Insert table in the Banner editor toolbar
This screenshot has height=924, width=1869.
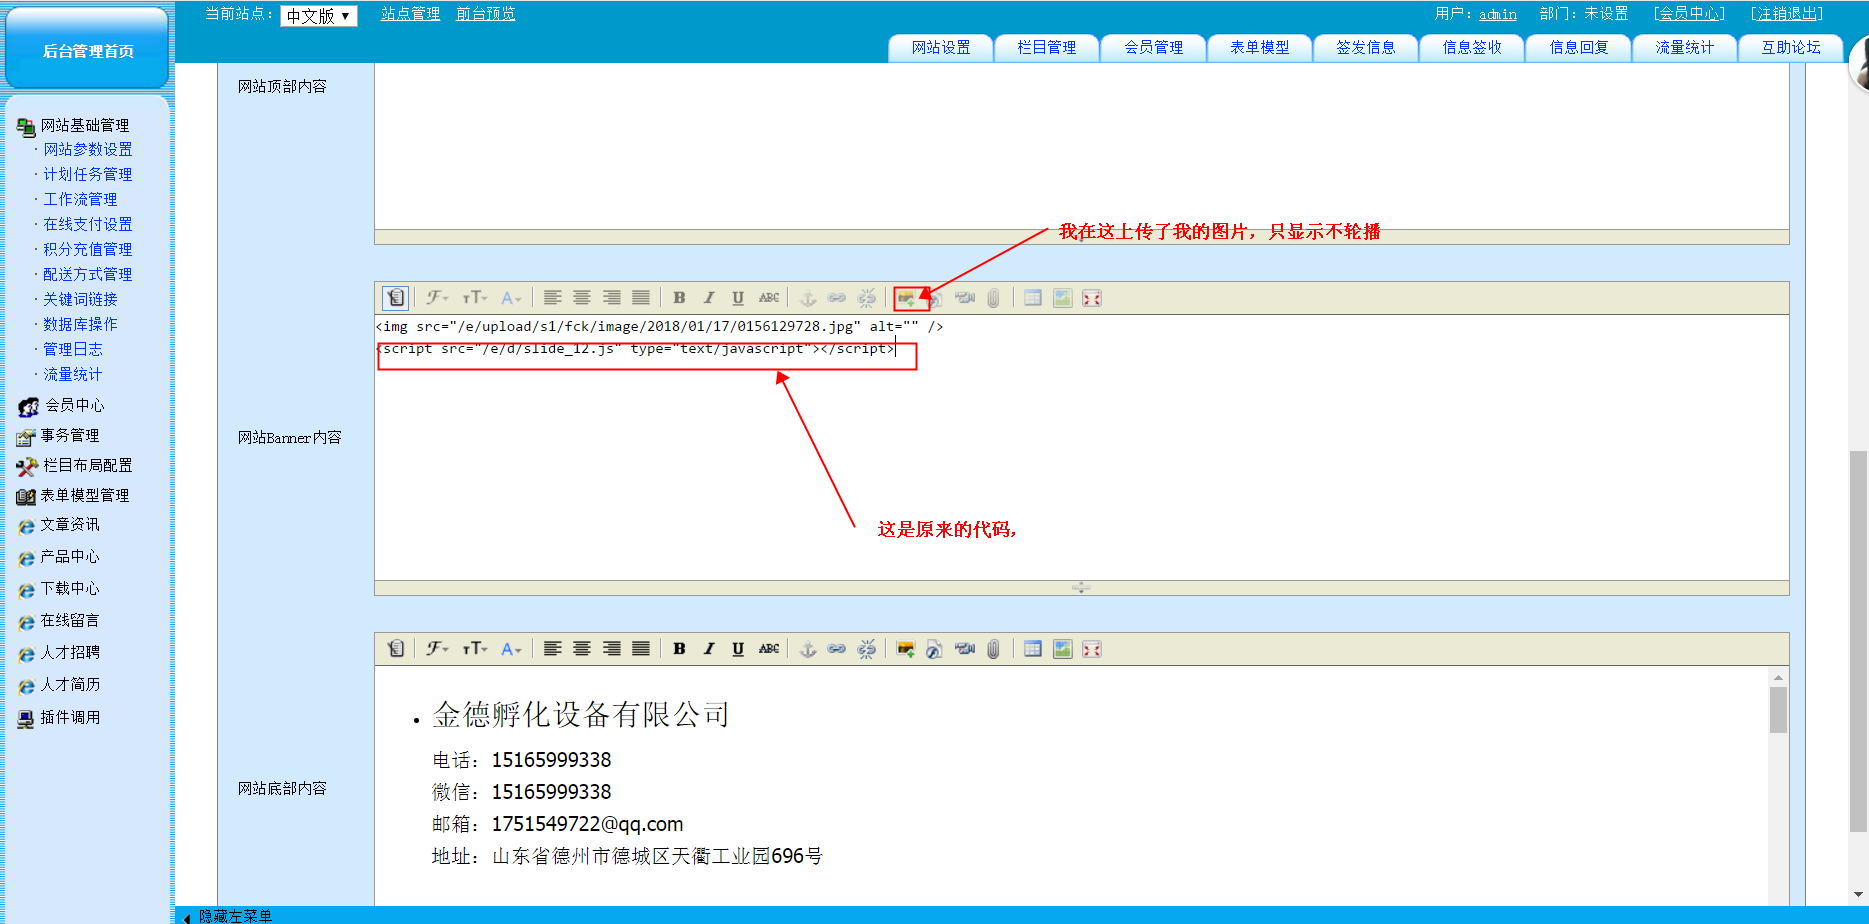pos(1033,298)
